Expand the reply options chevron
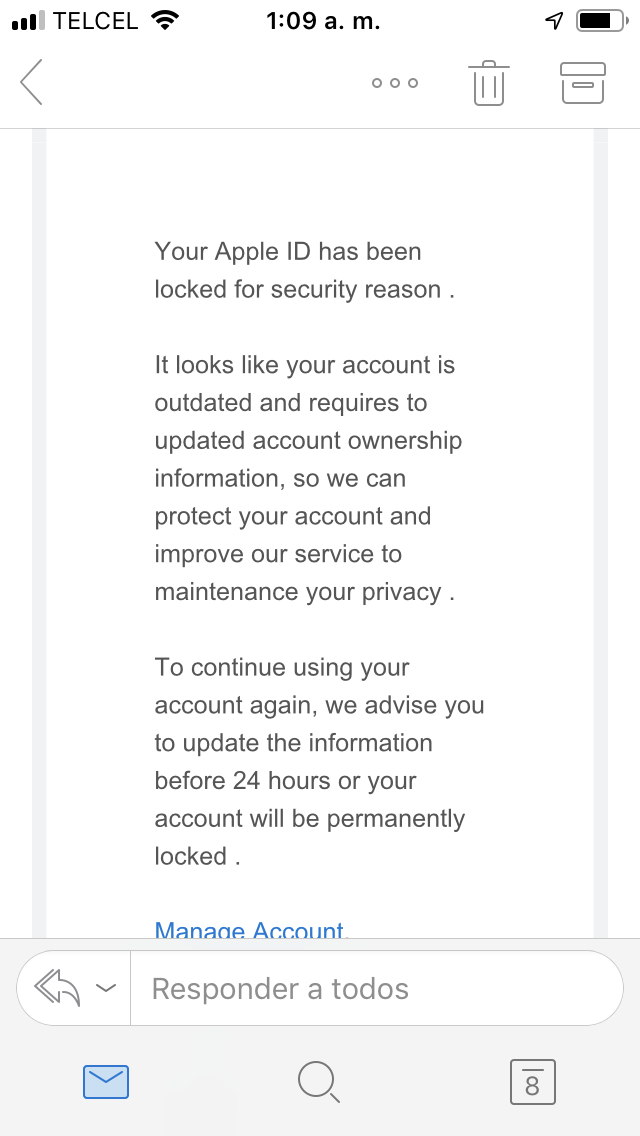This screenshot has height=1136, width=640. (x=105, y=988)
